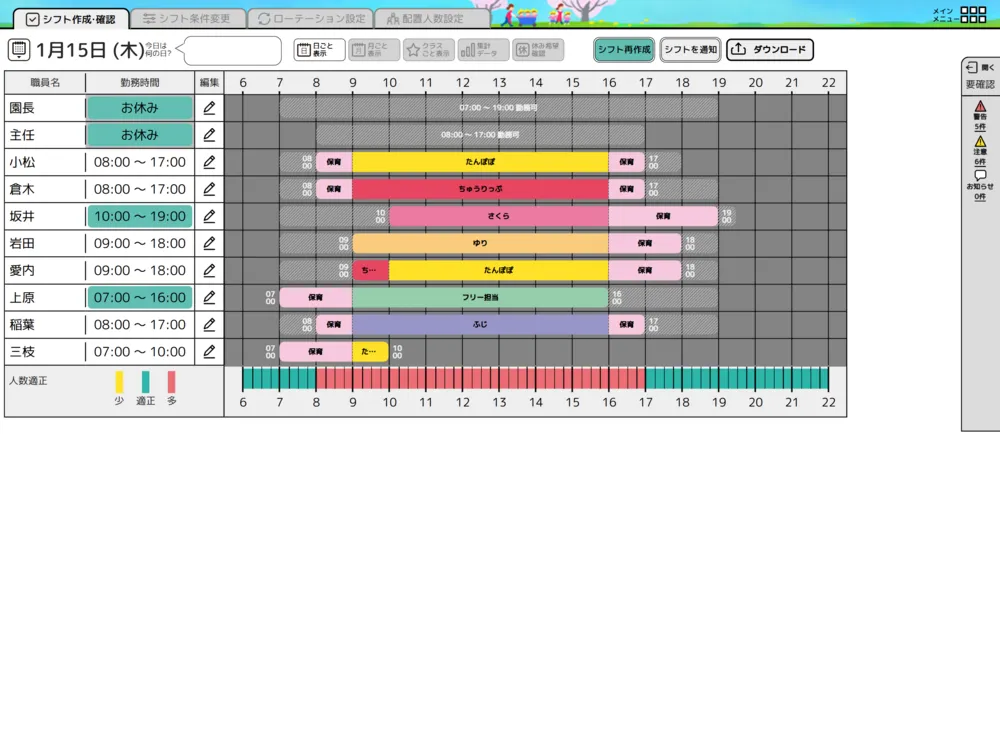Select 稲葉's purple ふじ shift bar

[x=480, y=325]
